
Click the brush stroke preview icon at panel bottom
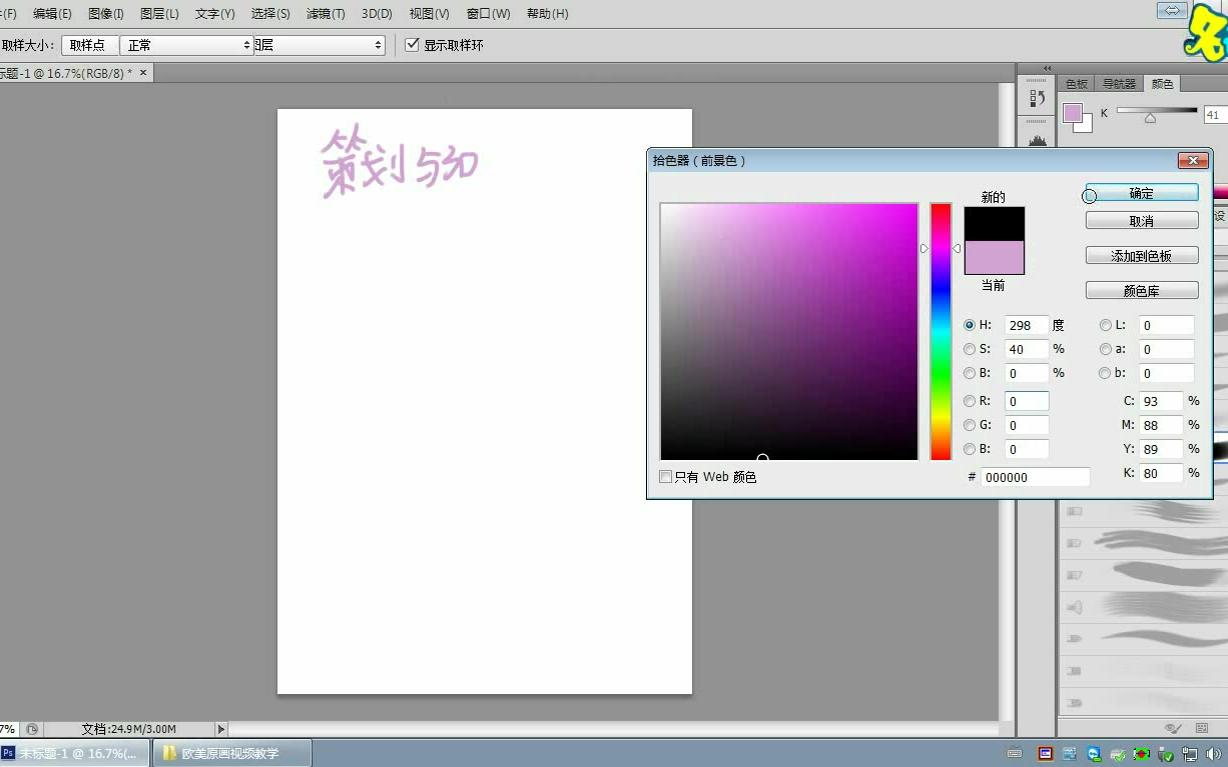pos(1170,727)
